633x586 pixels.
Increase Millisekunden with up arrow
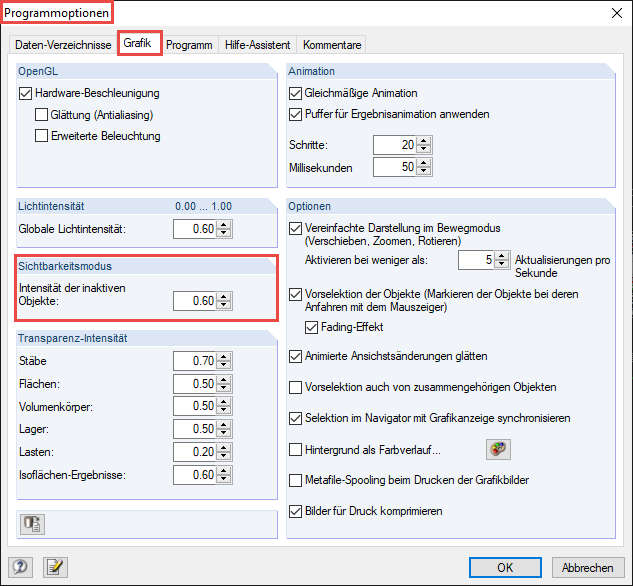point(423,163)
